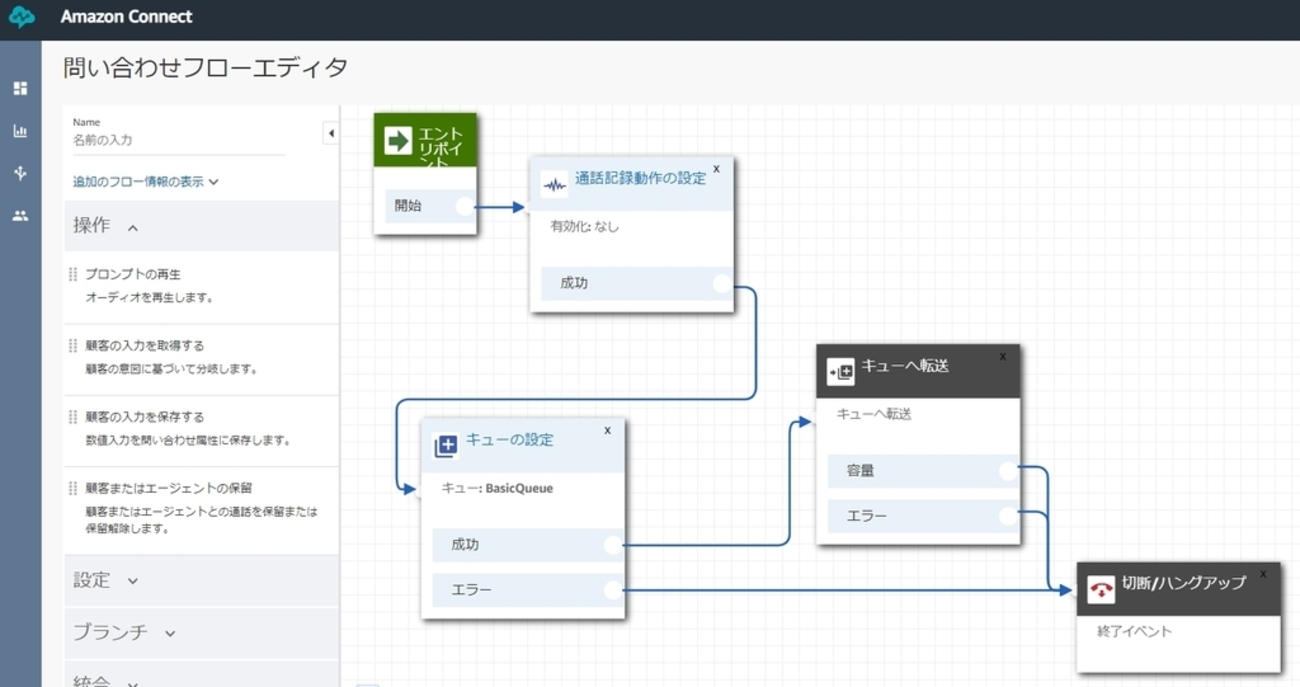Expand the 設定 section
Screen dimensions: 1300x687
click(202, 581)
